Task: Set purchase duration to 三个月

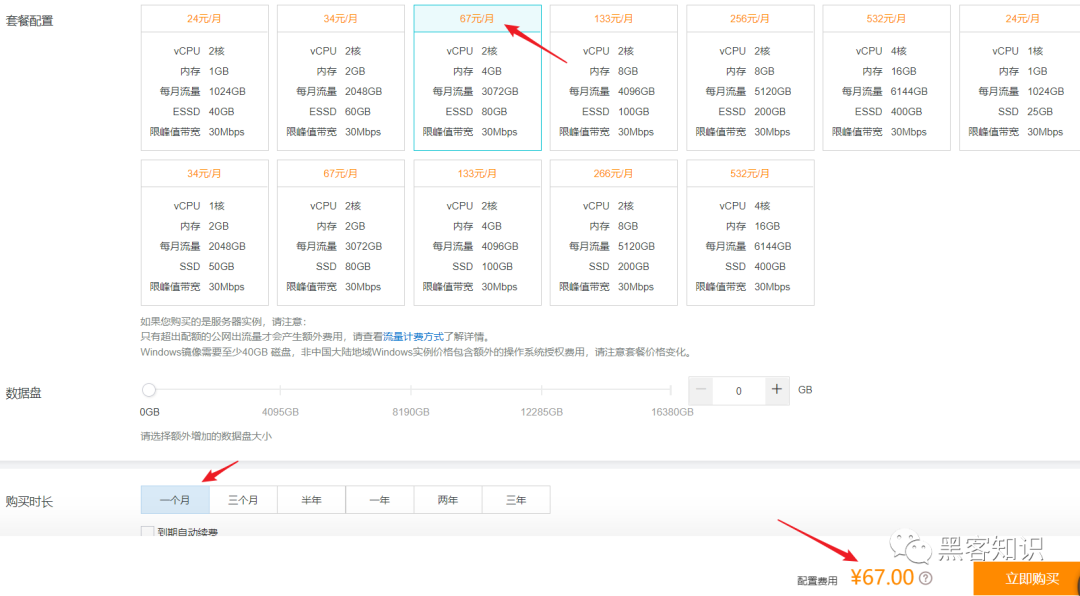Action: [x=243, y=500]
